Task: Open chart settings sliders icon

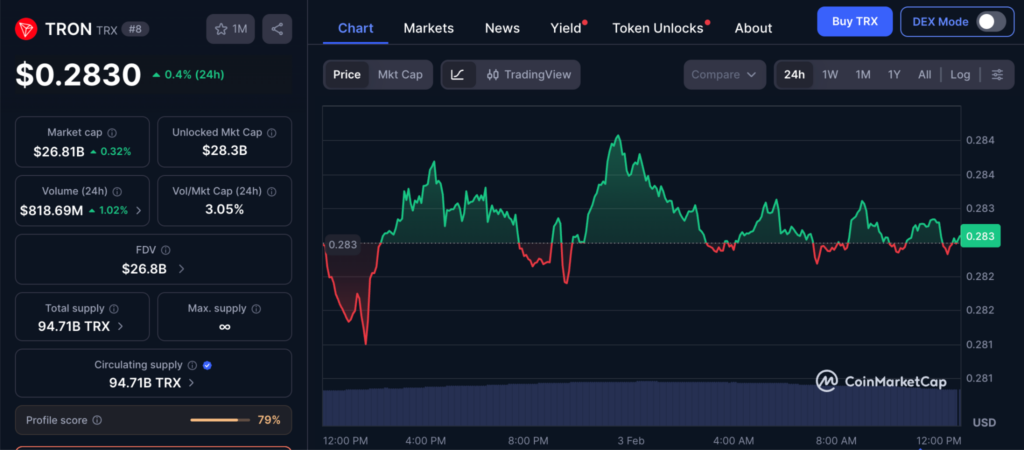Action: (x=997, y=75)
